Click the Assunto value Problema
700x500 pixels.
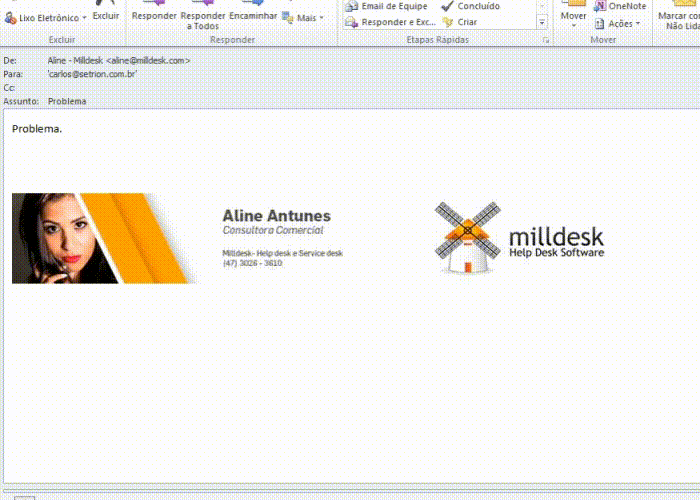[67, 101]
